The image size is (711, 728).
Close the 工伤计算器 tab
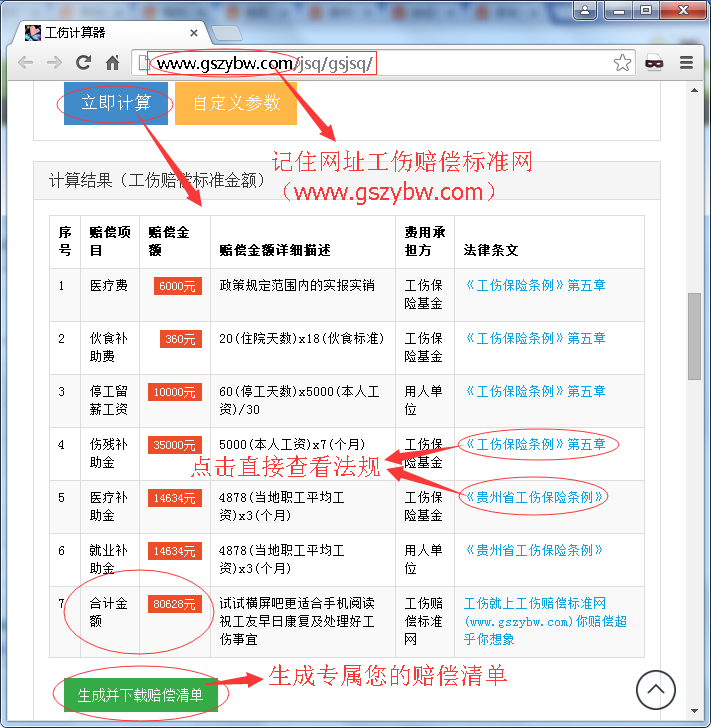(x=194, y=33)
